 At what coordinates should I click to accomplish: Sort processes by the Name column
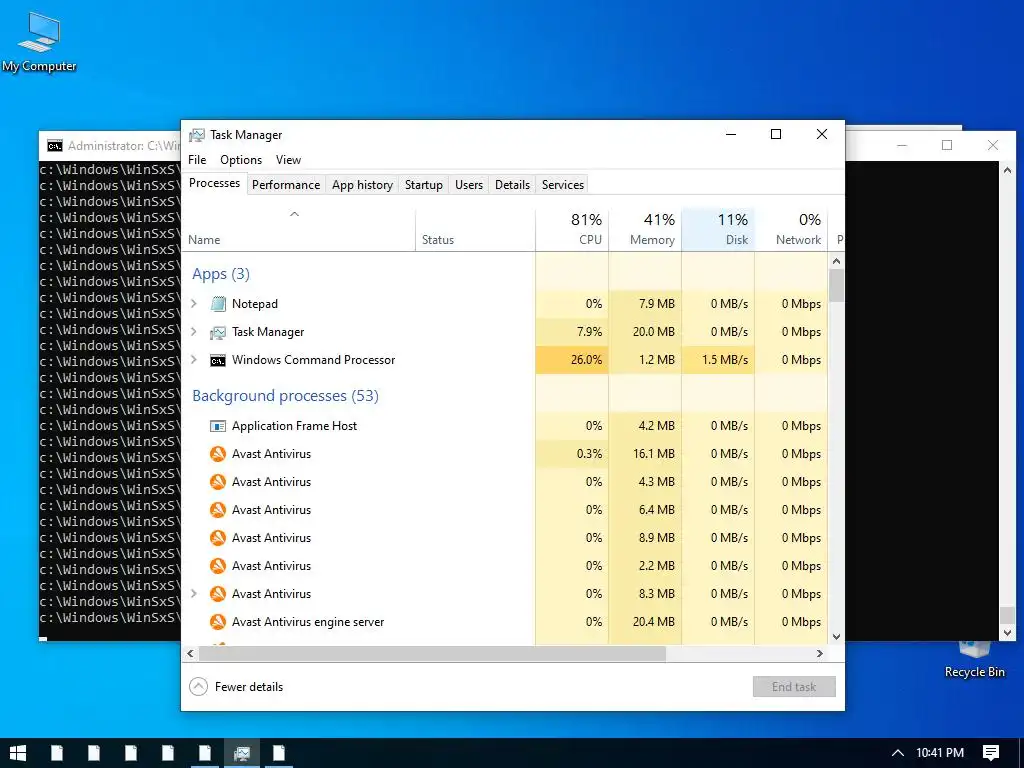coord(298,230)
